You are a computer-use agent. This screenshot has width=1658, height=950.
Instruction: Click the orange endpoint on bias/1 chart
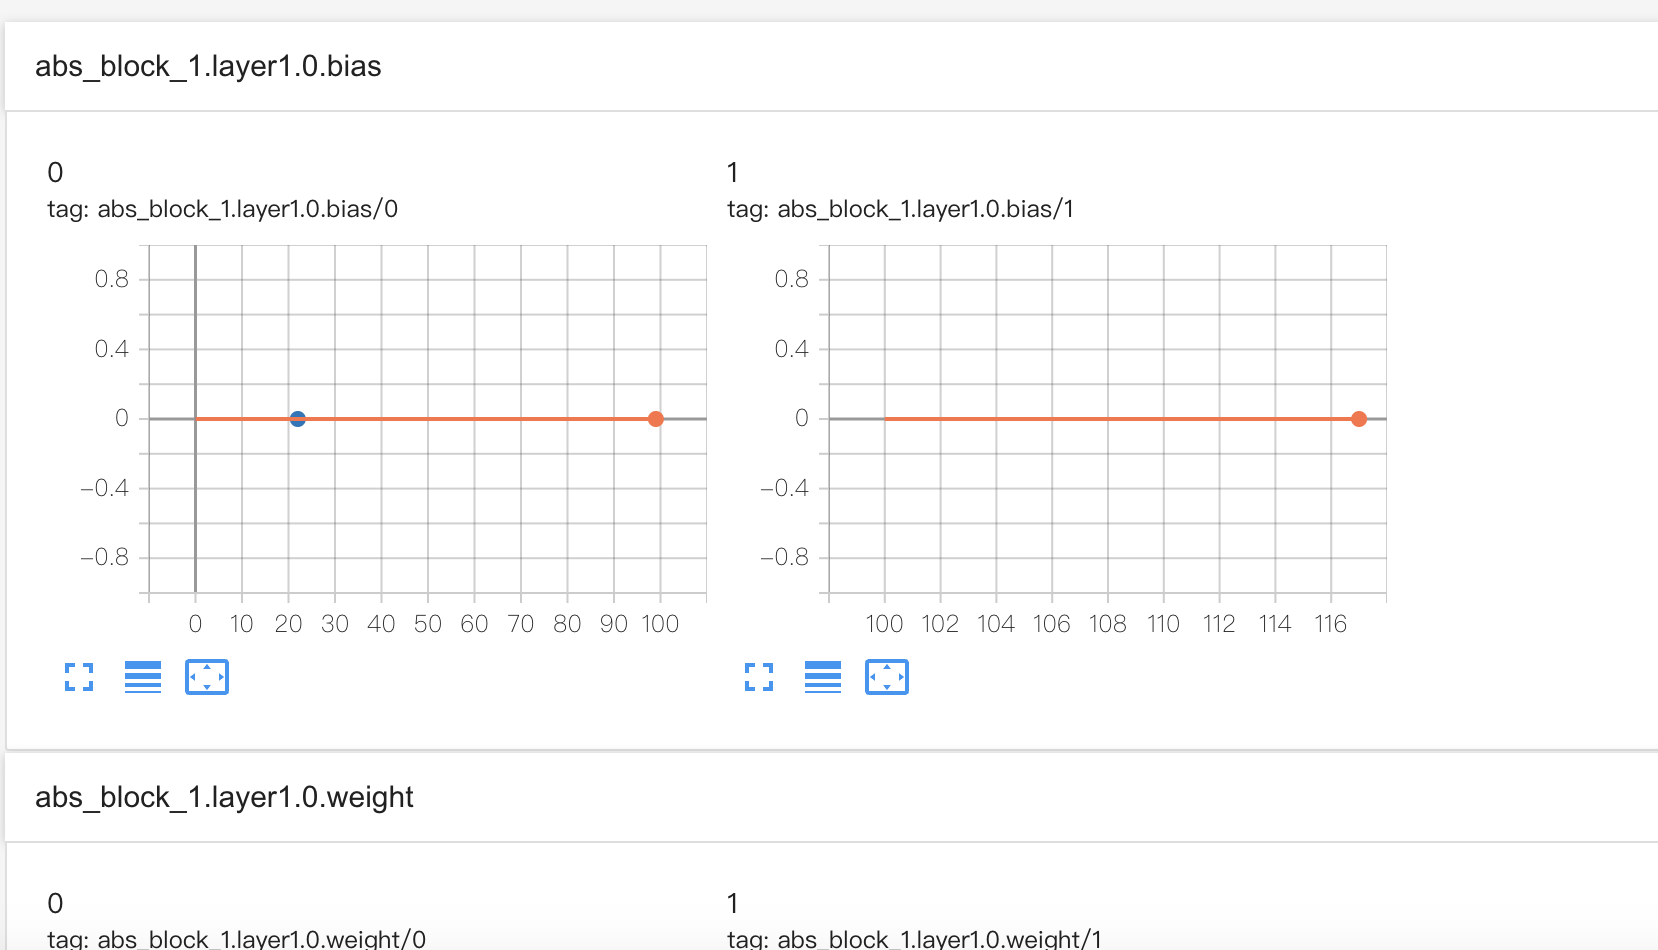point(1358,419)
